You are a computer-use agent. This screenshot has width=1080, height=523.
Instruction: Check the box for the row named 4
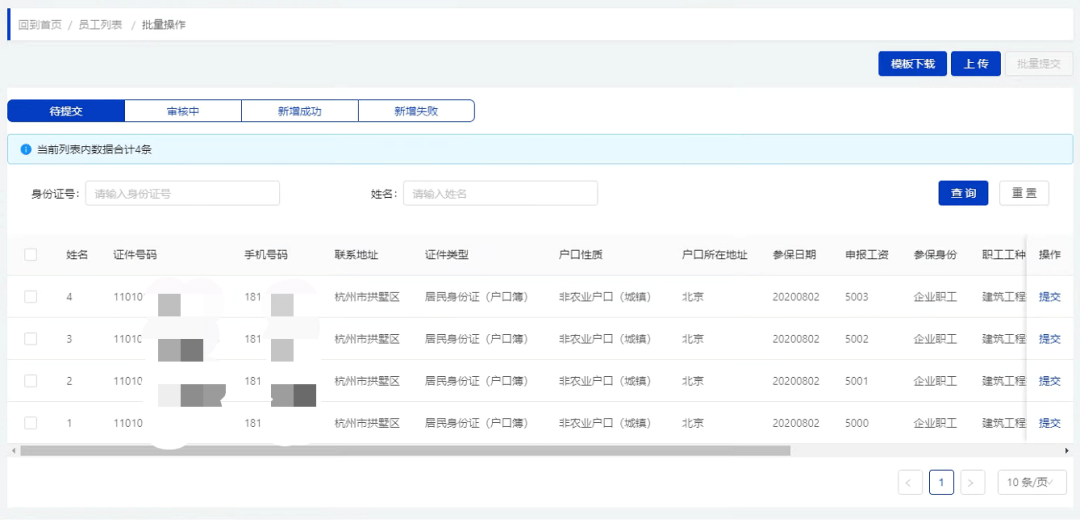point(30,297)
